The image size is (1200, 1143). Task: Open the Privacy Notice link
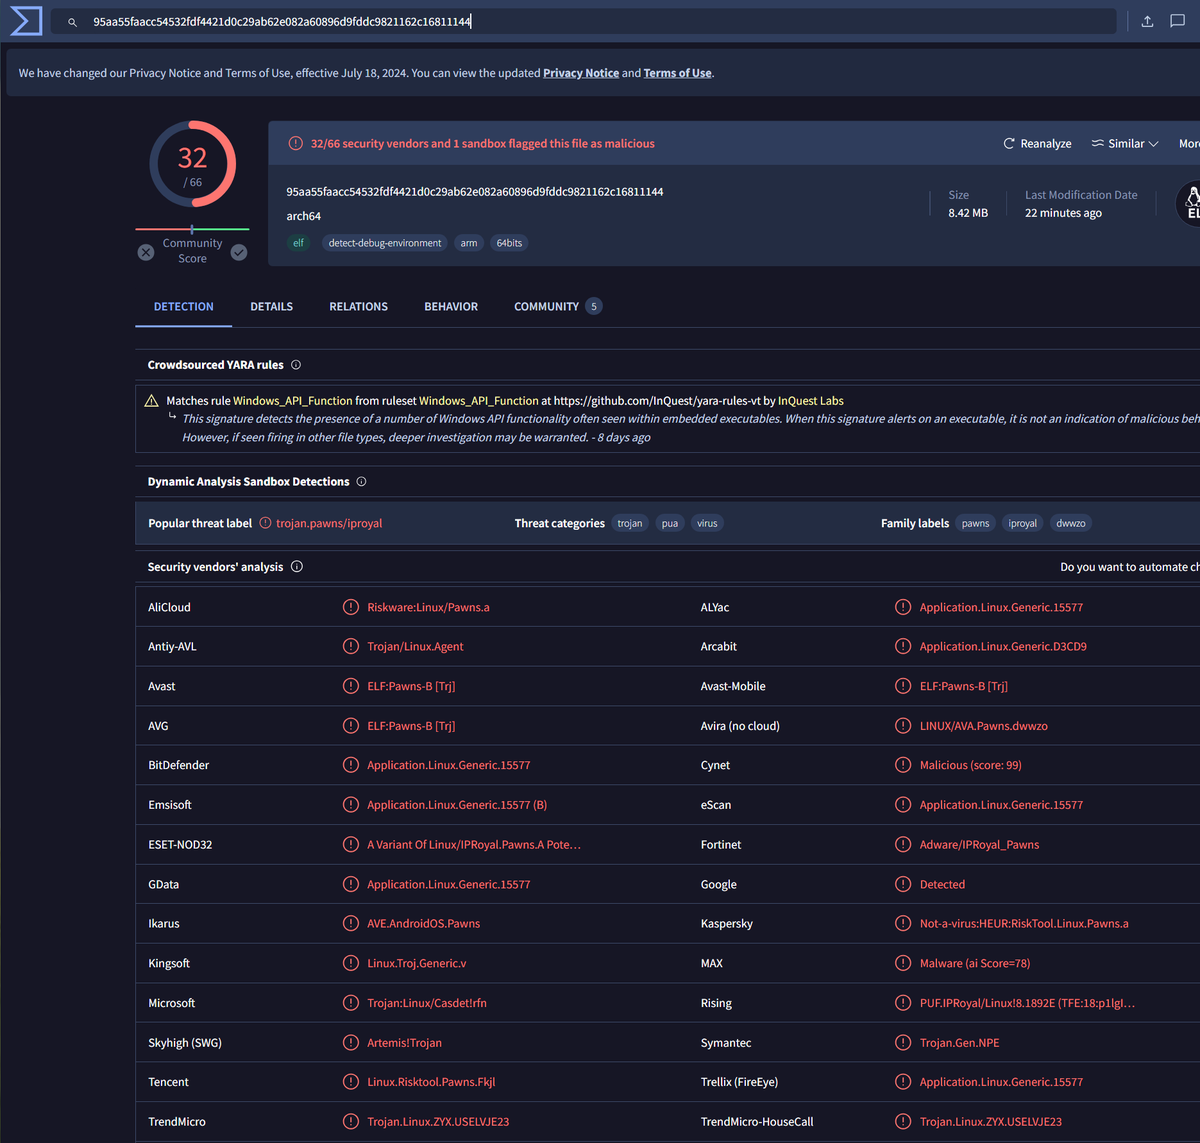pyautogui.click(x=581, y=73)
